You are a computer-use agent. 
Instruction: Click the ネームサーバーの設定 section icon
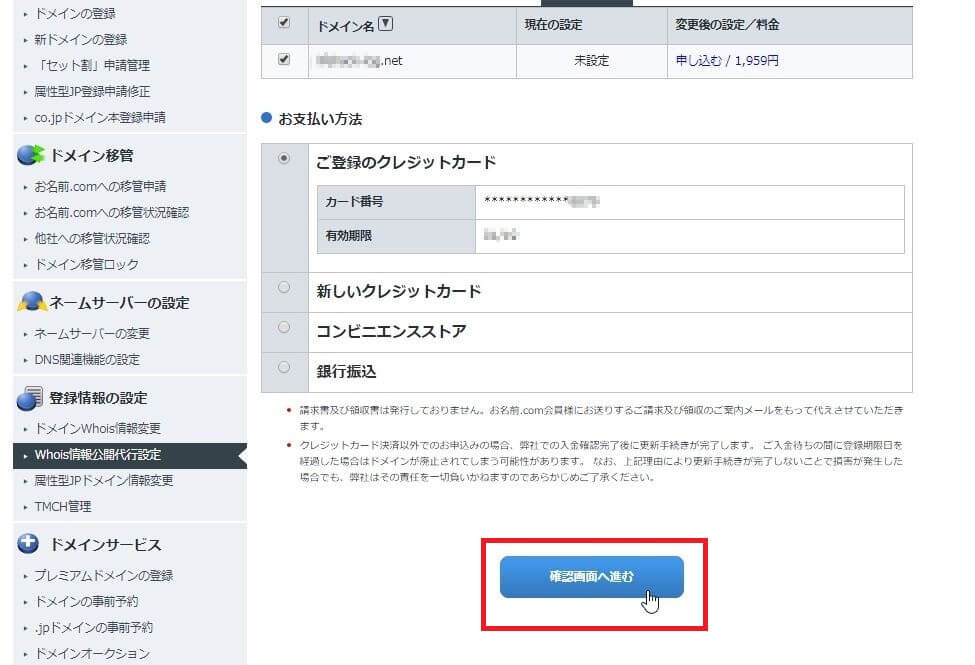click(30, 302)
